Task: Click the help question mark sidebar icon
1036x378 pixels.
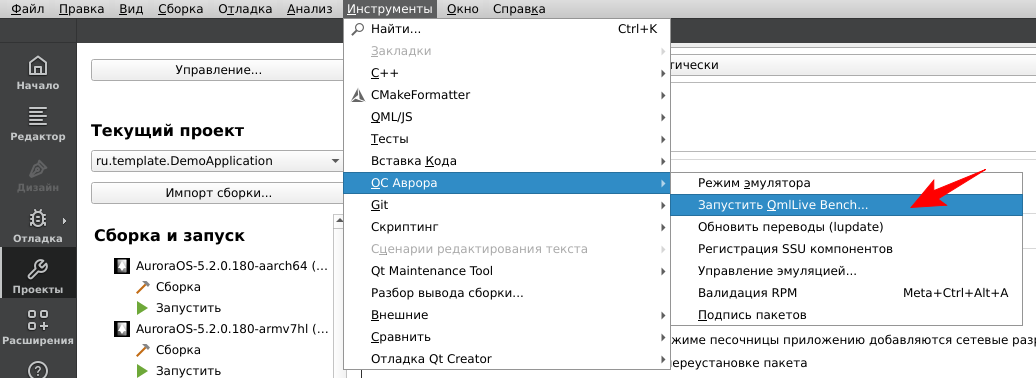Action: click(38, 369)
